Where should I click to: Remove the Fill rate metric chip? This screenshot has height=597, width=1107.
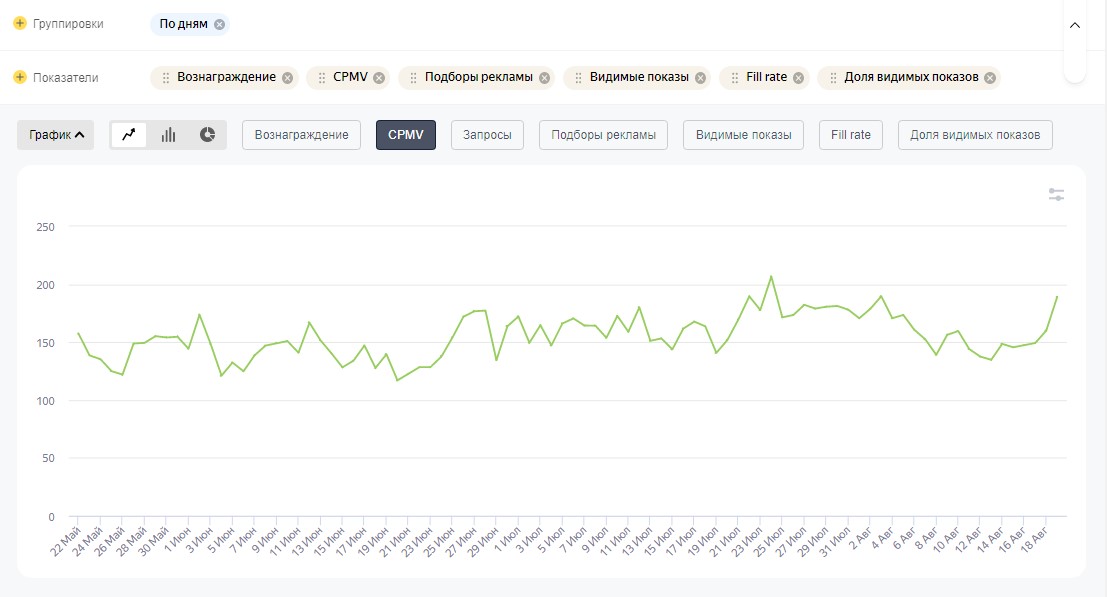click(799, 78)
